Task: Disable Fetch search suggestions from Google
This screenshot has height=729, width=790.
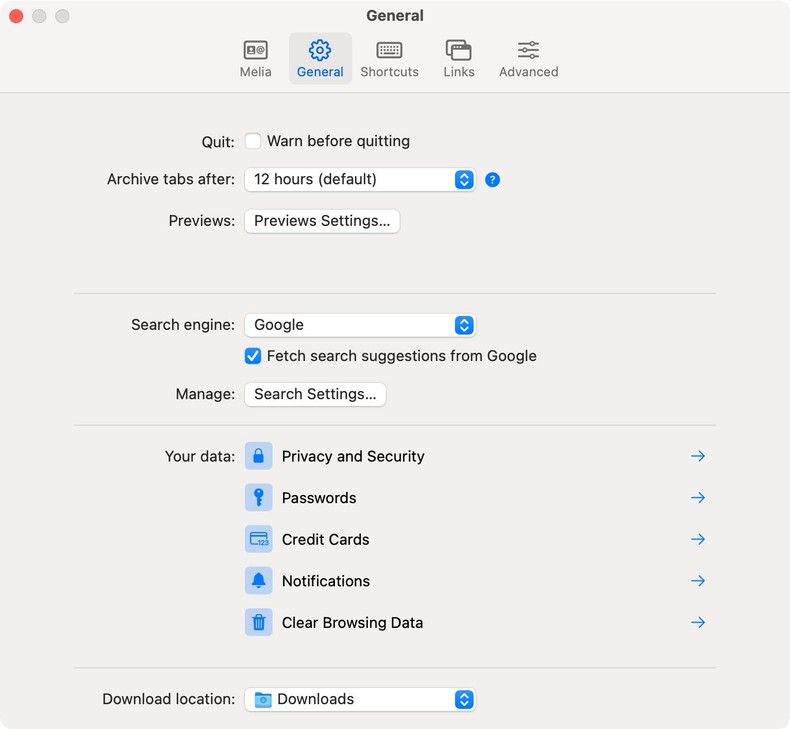Action: (x=253, y=356)
